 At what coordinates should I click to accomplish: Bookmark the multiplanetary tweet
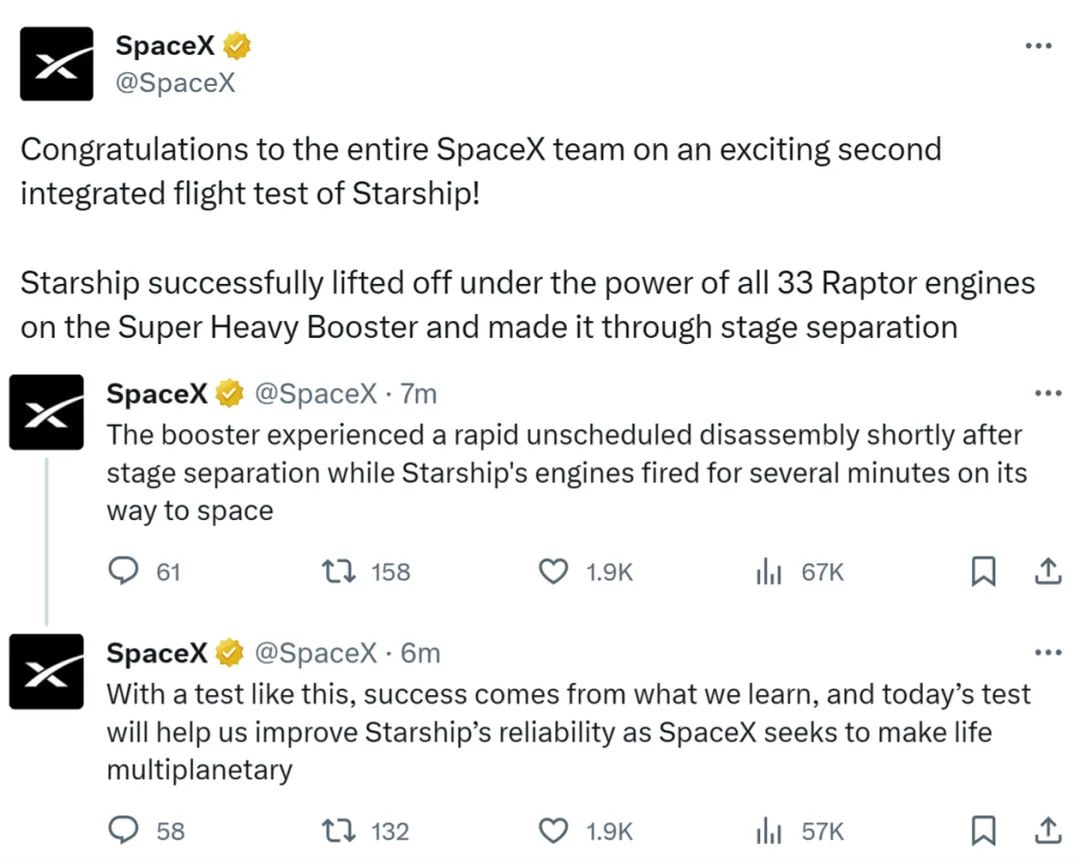(x=984, y=830)
